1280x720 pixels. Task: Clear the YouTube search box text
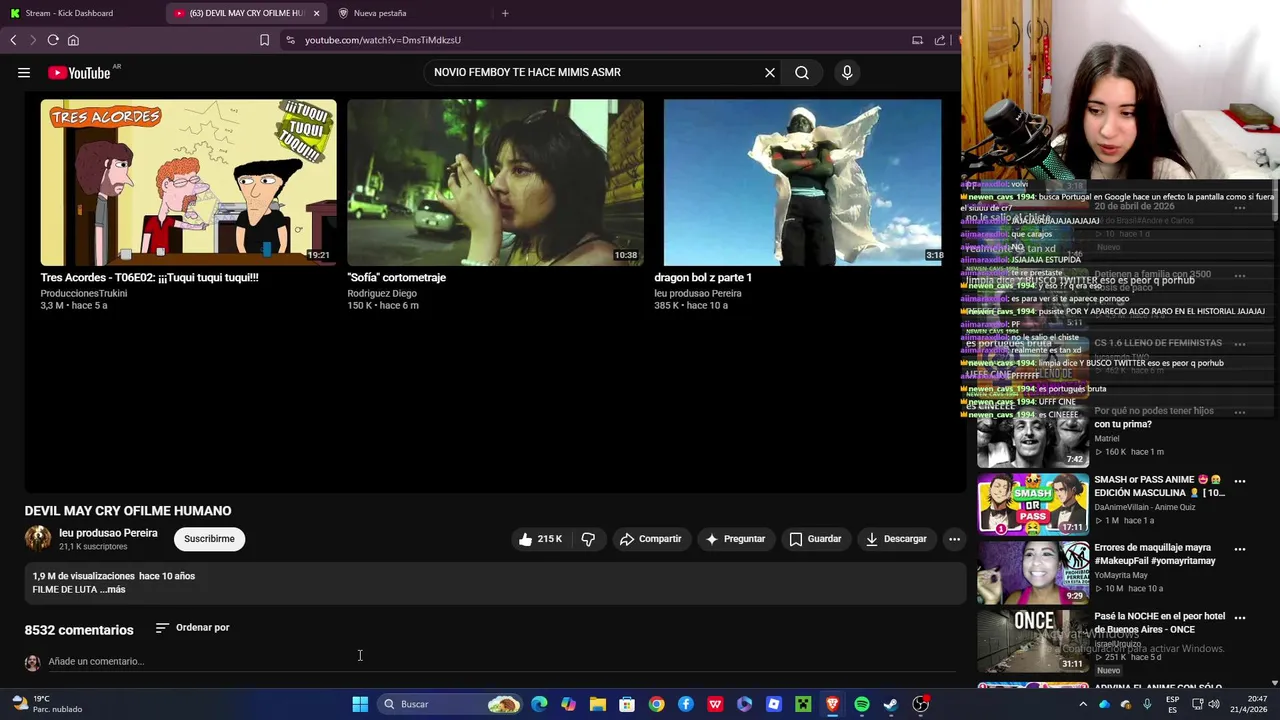click(770, 72)
